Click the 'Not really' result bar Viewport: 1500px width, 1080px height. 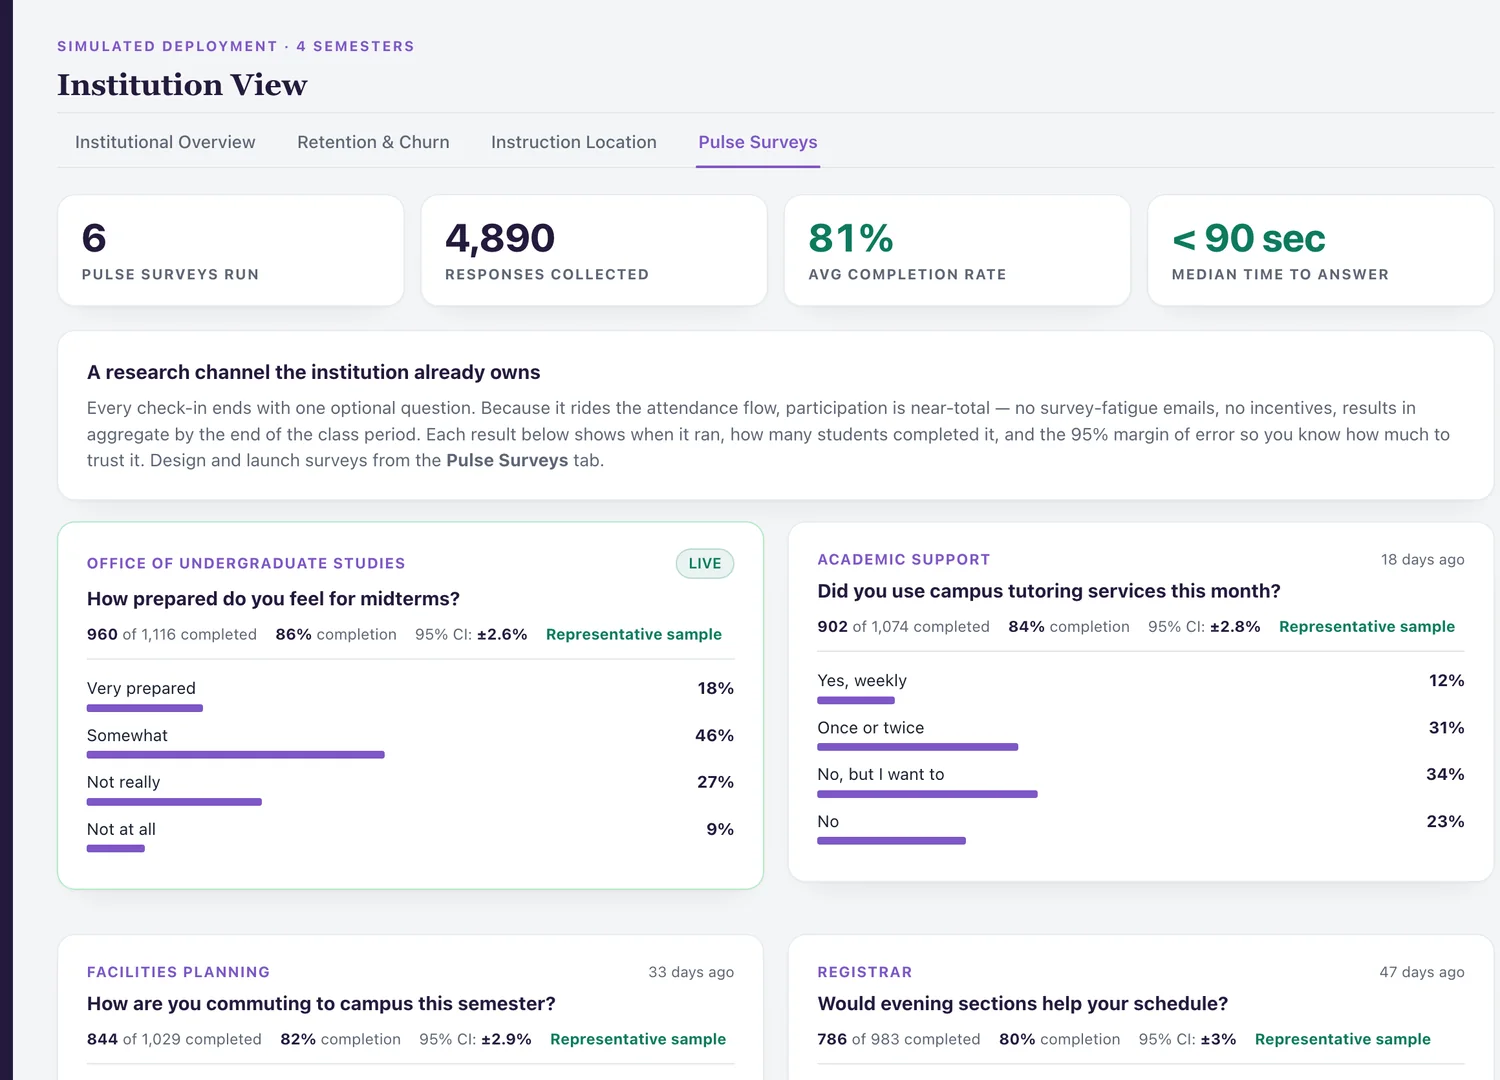(x=174, y=802)
